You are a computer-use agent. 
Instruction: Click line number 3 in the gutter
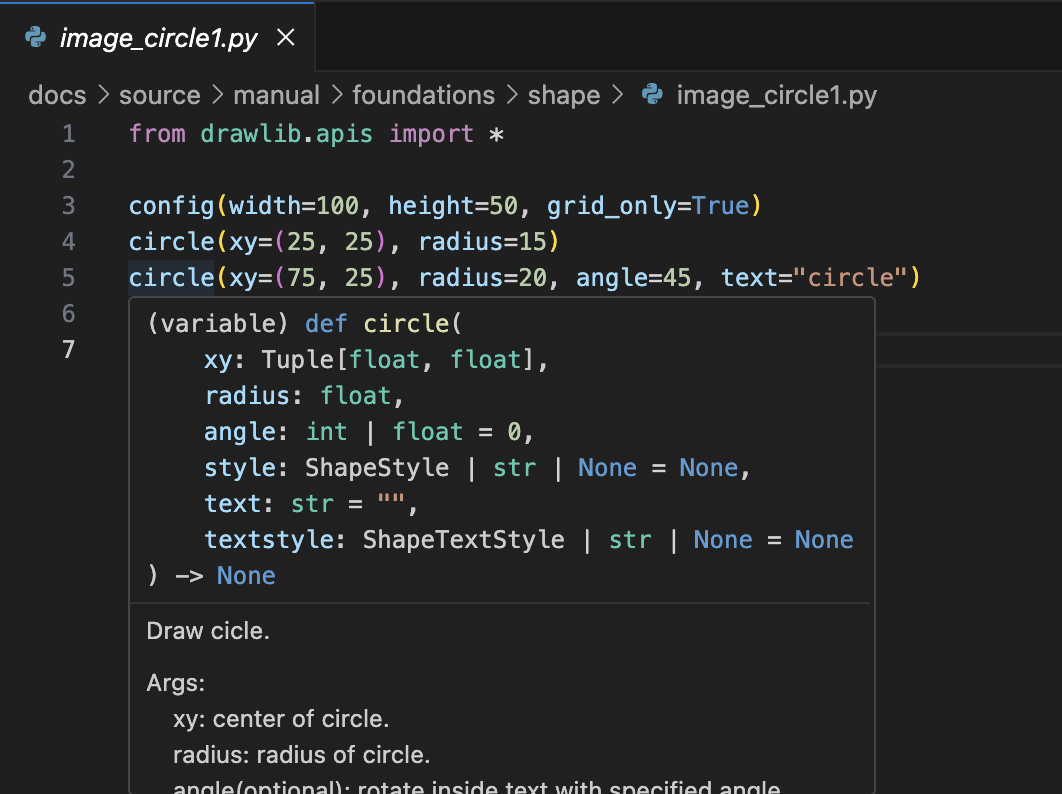click(x=68, y=205)
